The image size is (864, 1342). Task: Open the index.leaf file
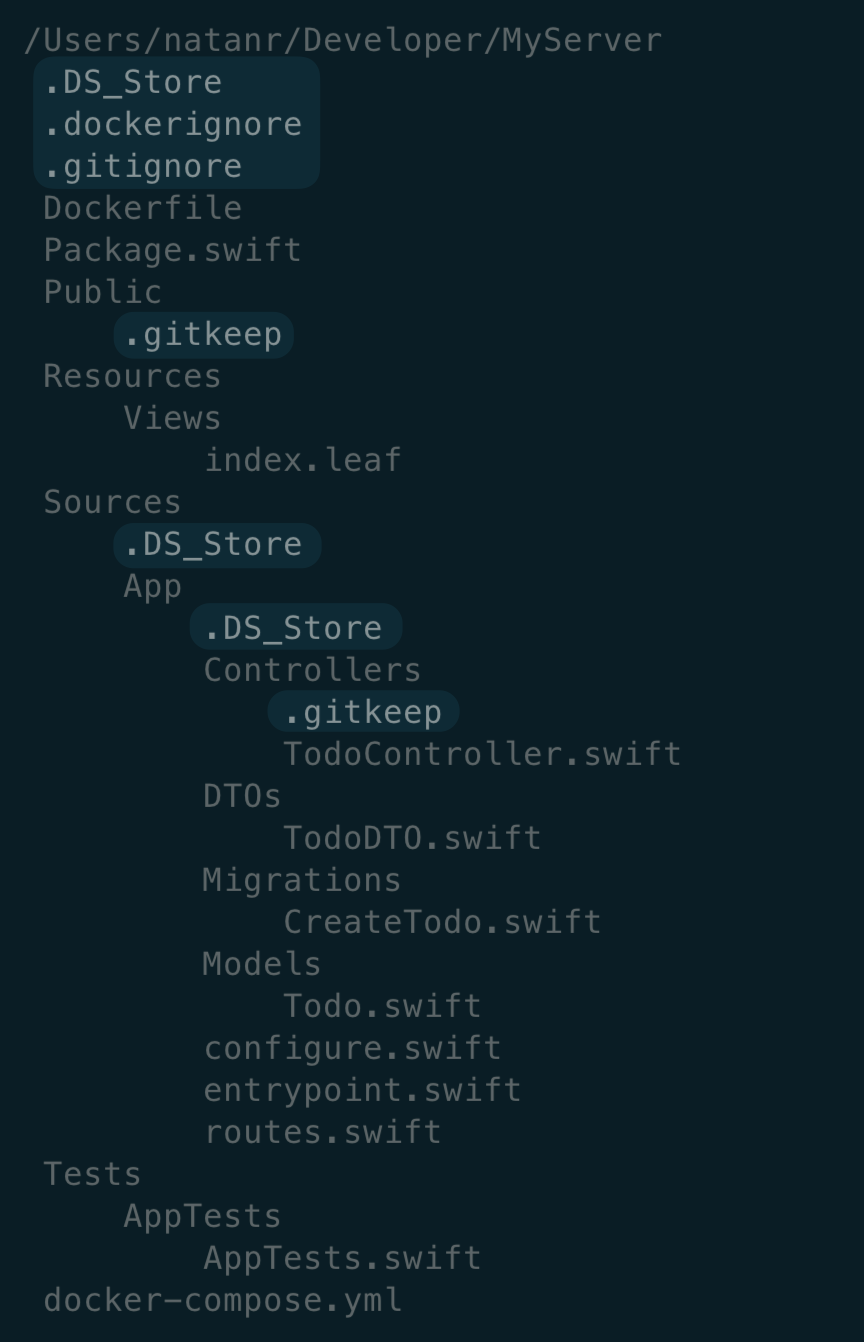(302, 460)
